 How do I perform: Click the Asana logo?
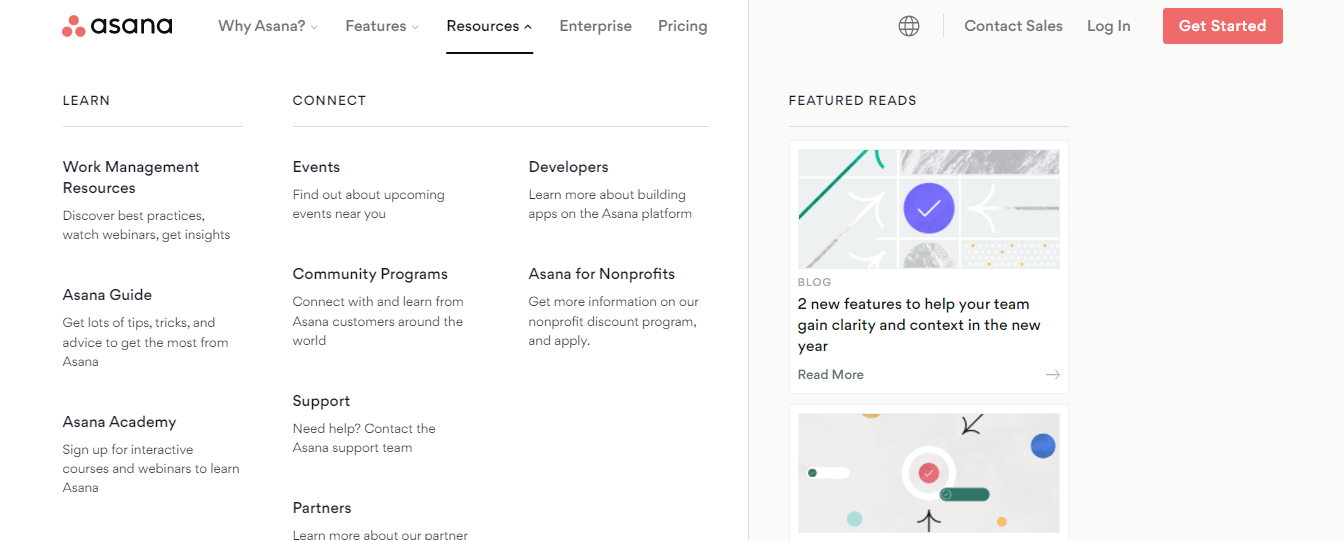tap(117, 26)
